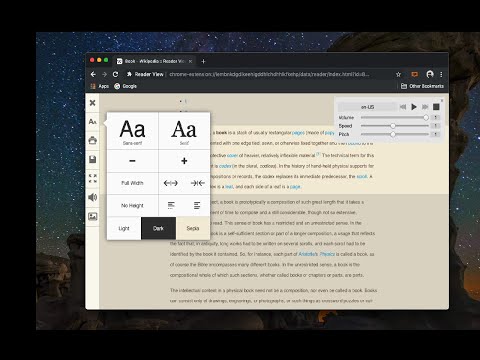Click the Volume value box

435,118
